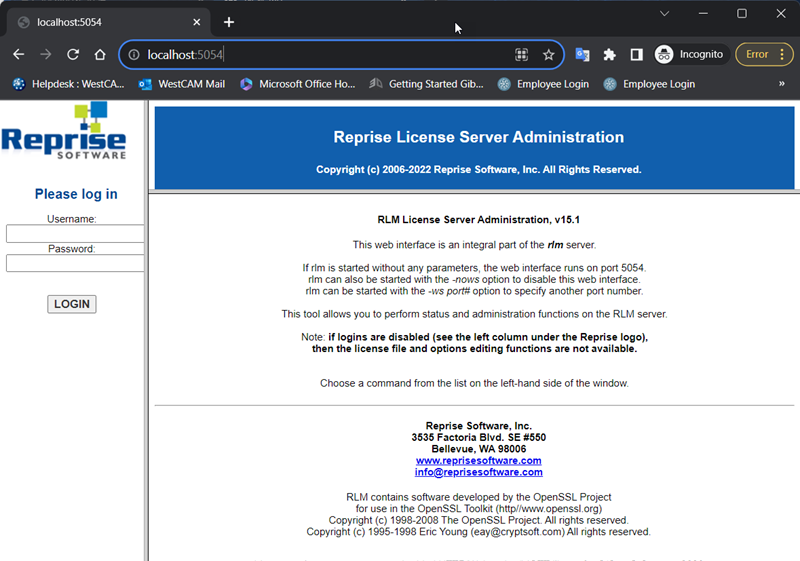Click the Error button in toolbar
Viewport: 800px width, 561px height.
pos(757,54)
